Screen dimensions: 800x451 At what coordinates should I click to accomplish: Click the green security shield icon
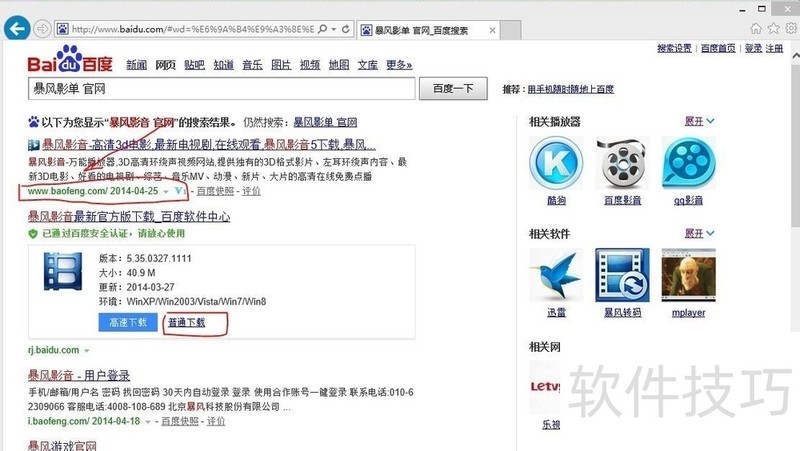tap(33, 234)
